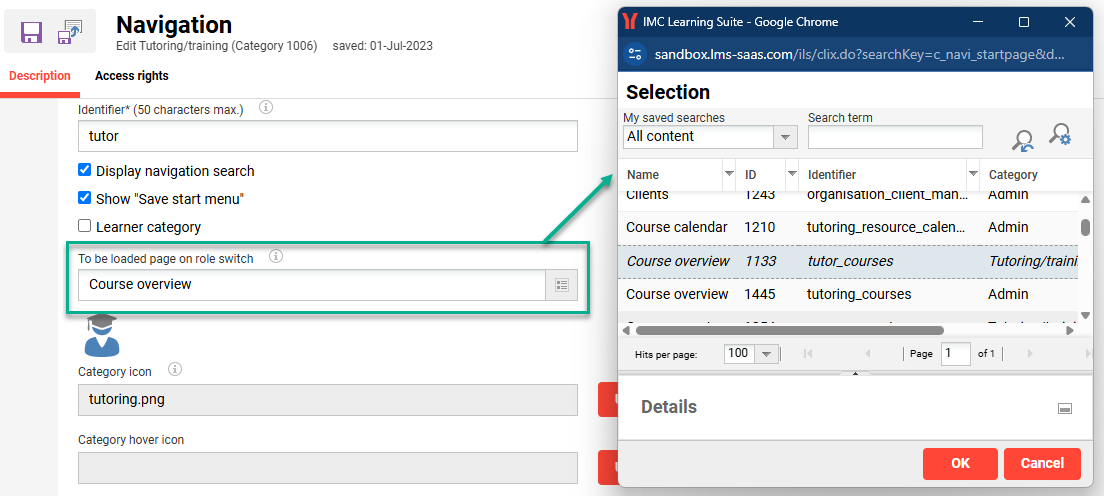Click scroll down arrow of results list
Image resolution: width=1104 pixels, height=496 pixels.
click(x=1086, y=315)
